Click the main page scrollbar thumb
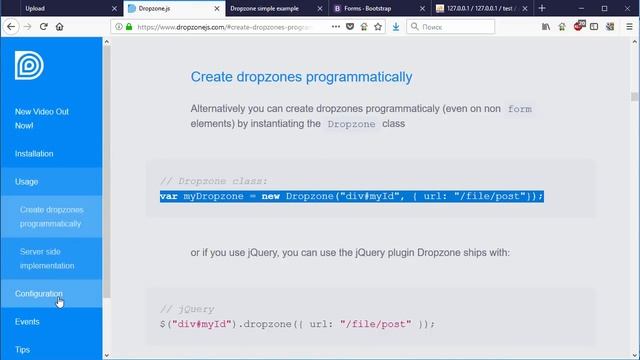The width and height of the screenshot is (640, 360). [634, 97]
